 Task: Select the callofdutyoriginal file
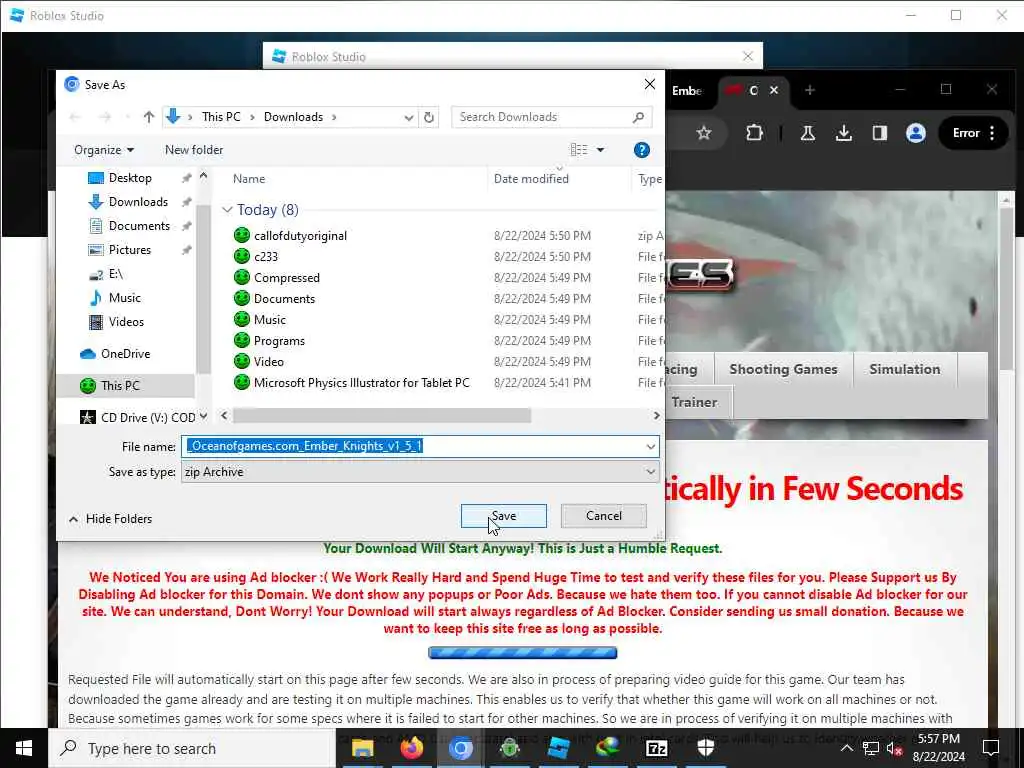(300, 236)
